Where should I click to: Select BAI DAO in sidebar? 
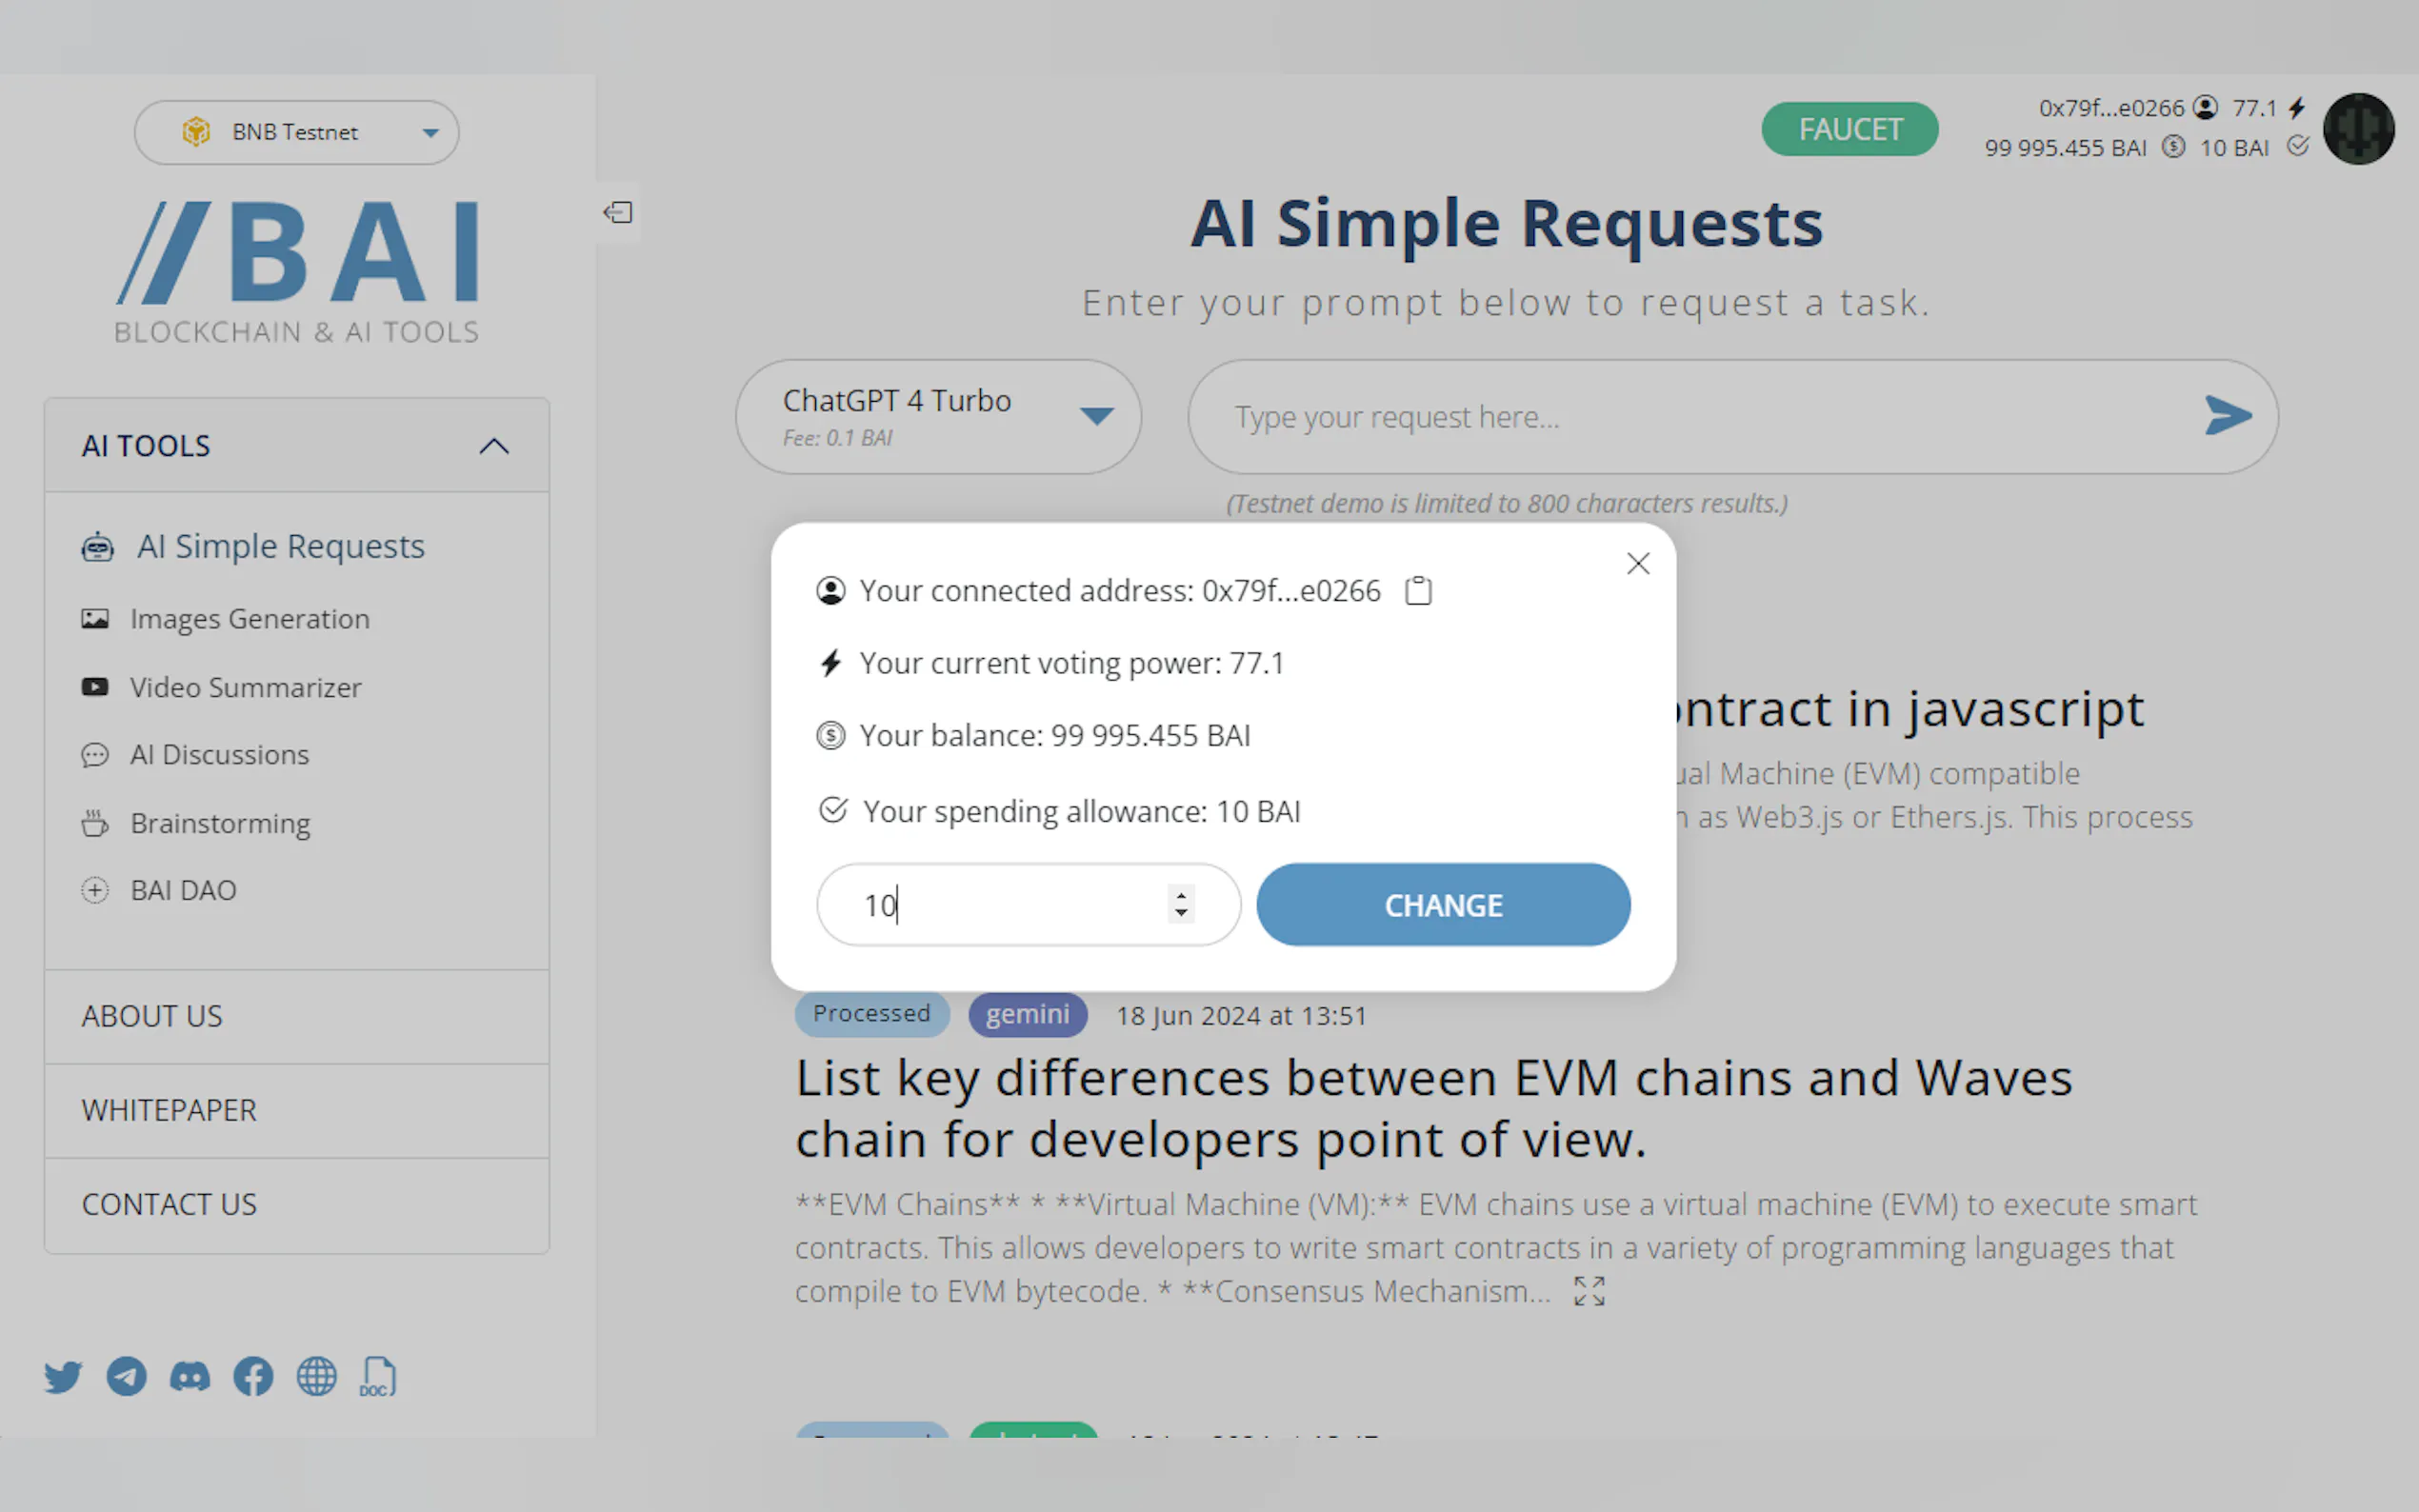pos(183,890)
